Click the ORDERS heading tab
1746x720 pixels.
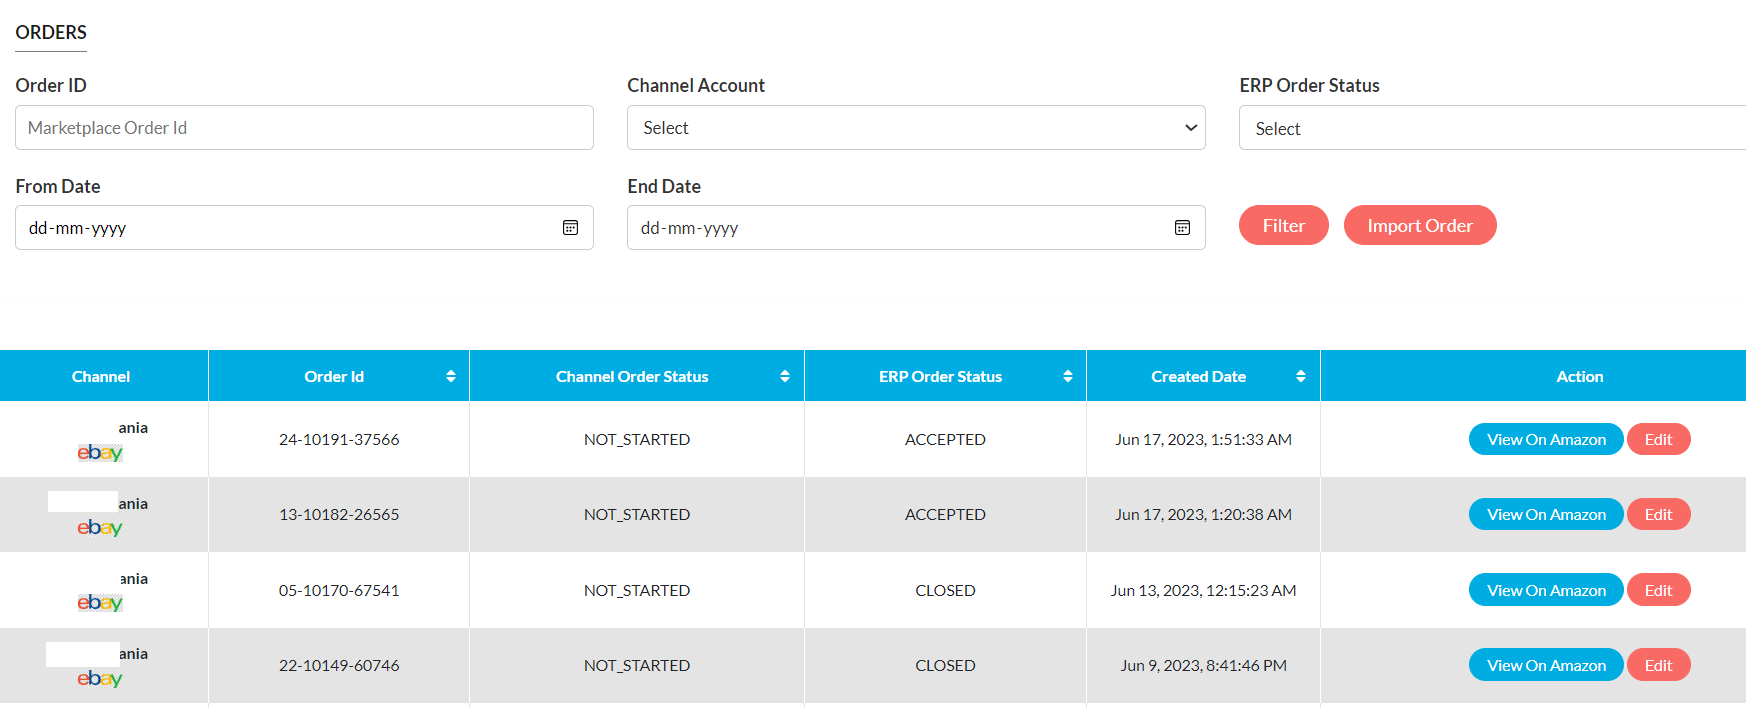coord(51,33)
